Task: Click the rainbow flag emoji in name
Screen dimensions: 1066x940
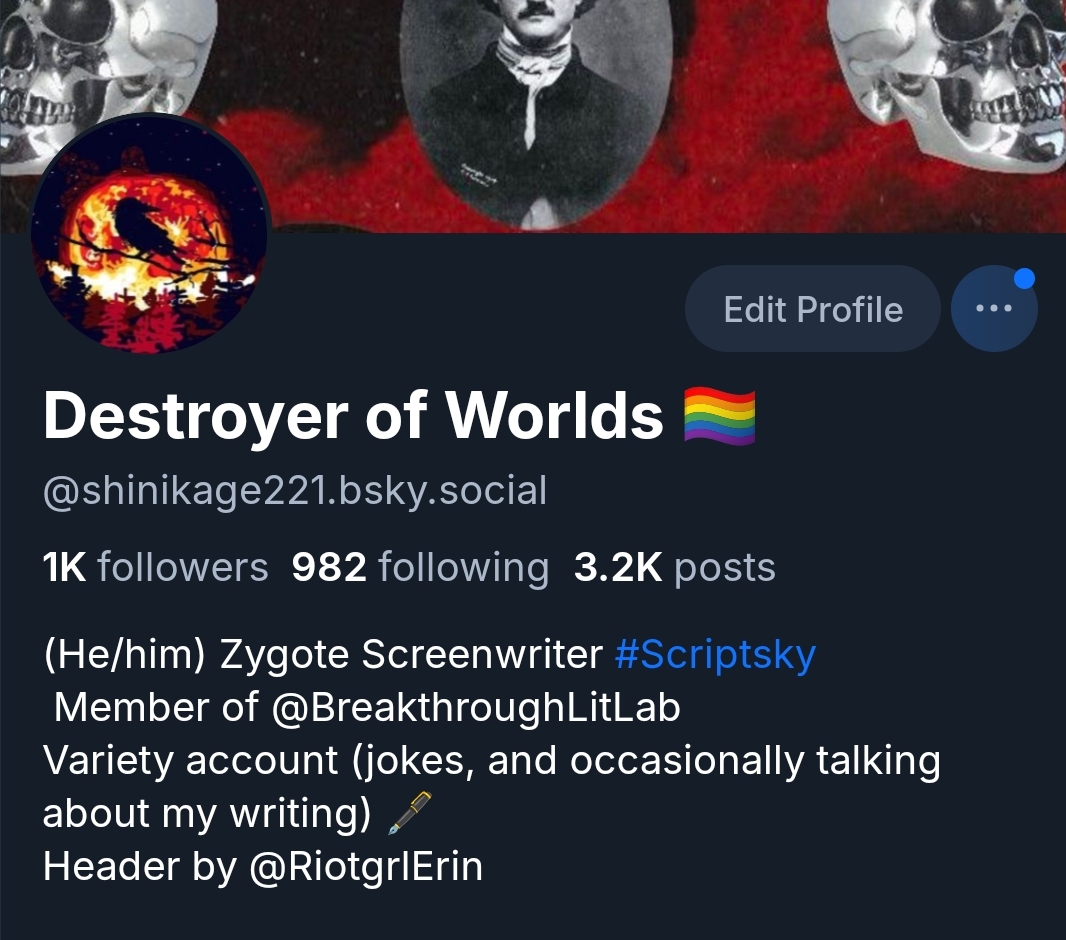Action: 719,415
